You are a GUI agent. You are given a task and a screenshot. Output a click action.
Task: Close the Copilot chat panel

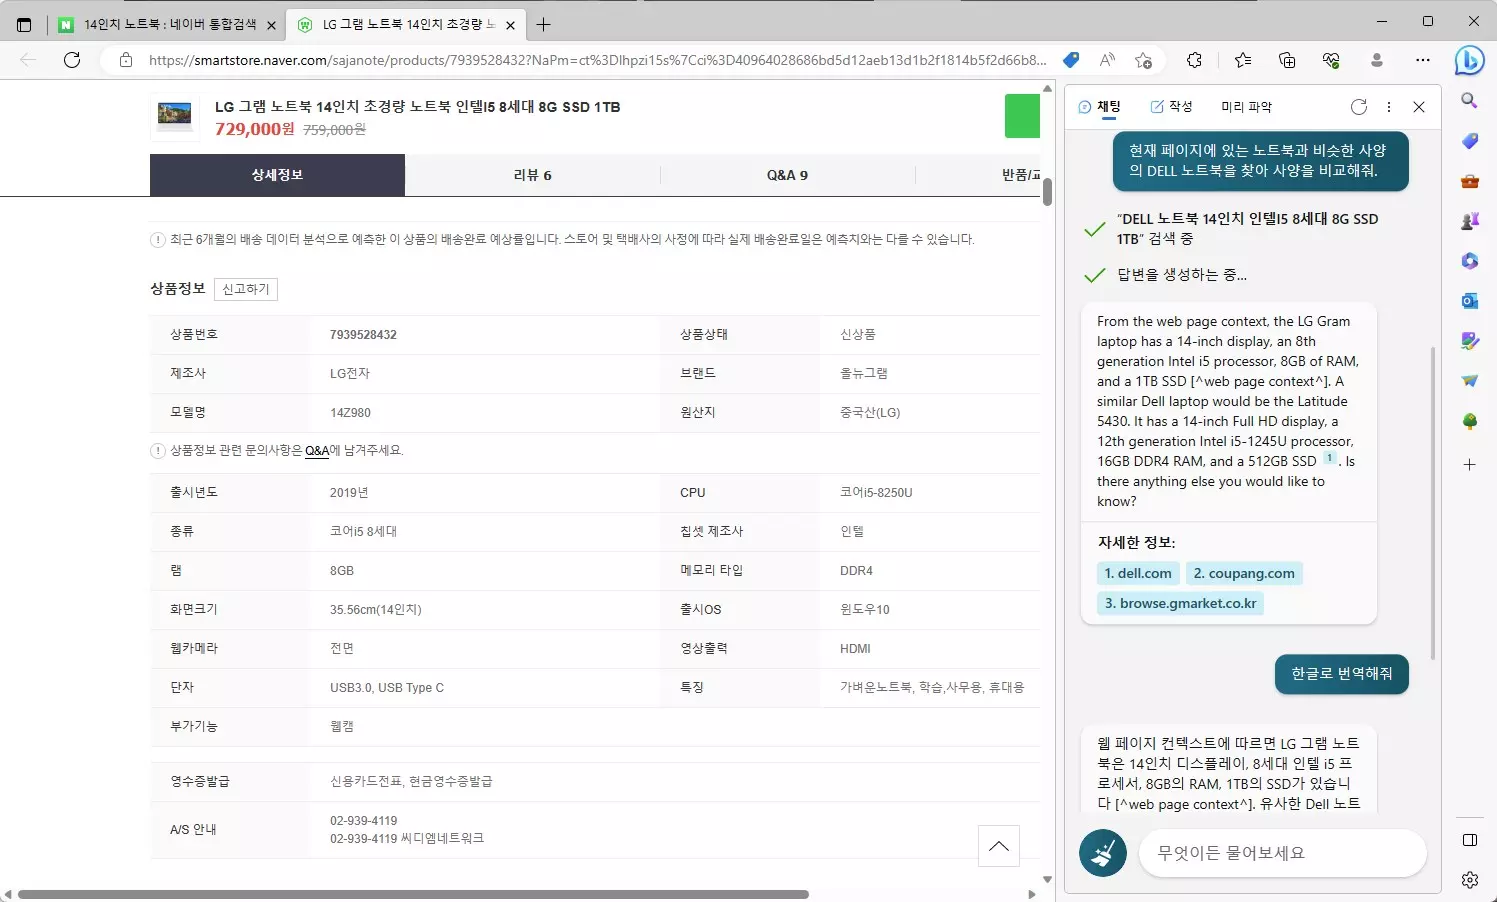pos(1419,107)
